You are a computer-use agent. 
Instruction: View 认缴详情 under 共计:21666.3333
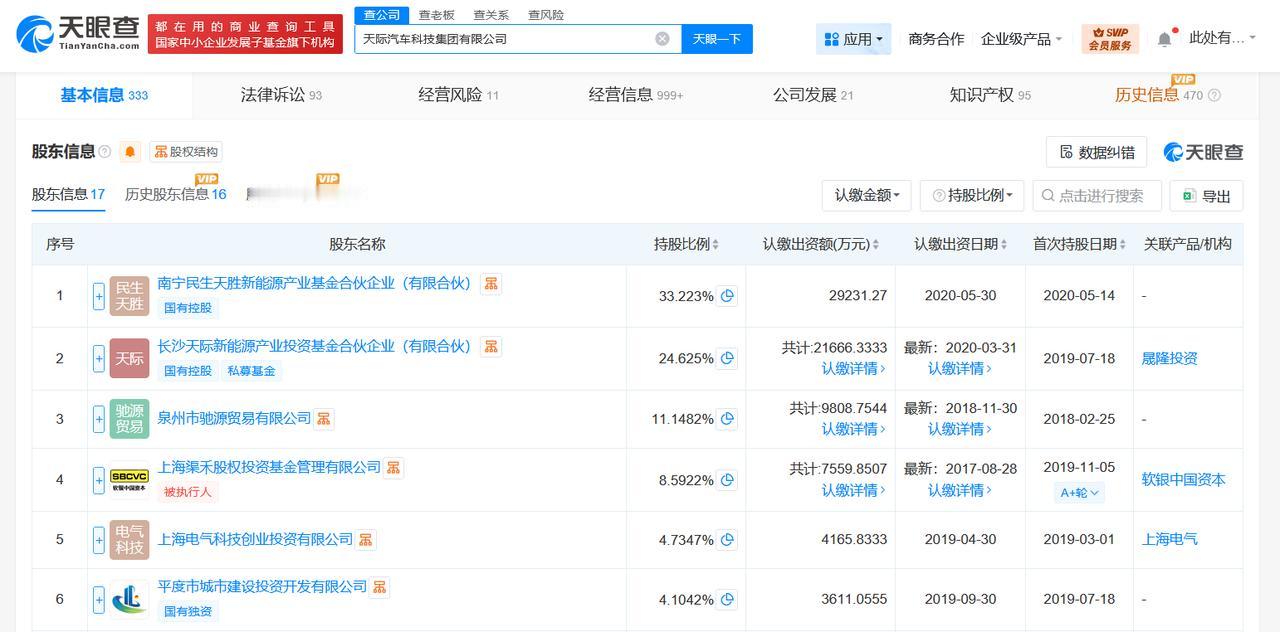854,369
